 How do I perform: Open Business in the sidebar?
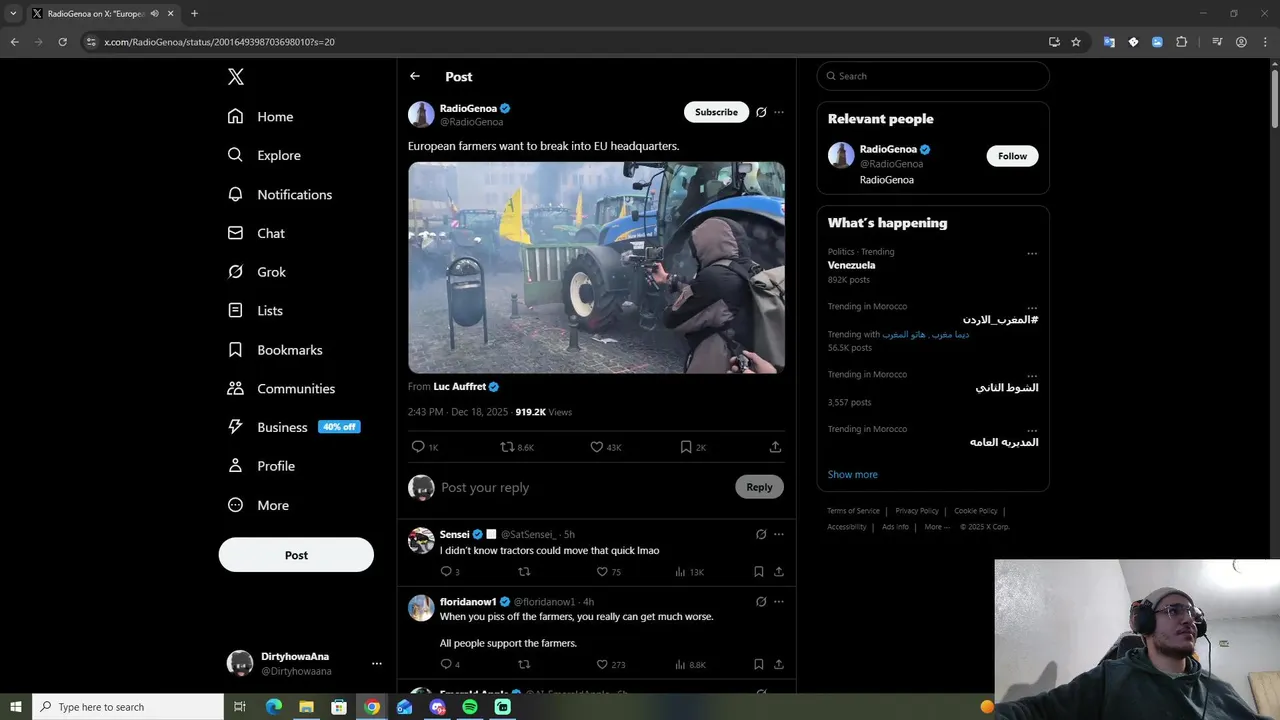tap(293, 427)
